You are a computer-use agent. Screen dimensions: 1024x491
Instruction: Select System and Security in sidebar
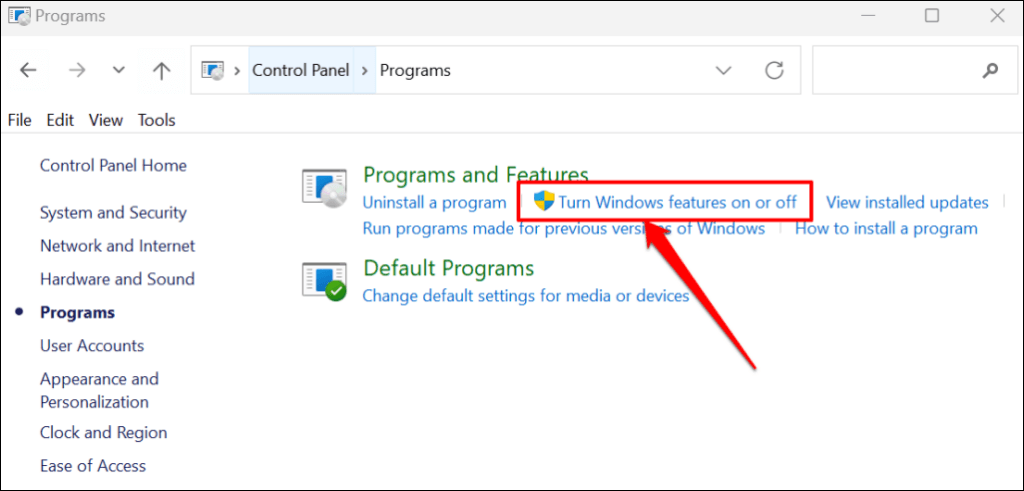(113, 212)
